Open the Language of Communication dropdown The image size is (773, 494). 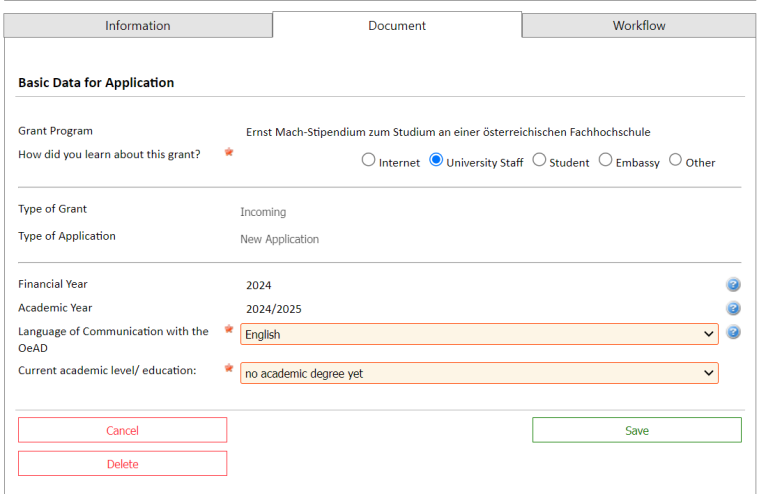pos(479,334)
